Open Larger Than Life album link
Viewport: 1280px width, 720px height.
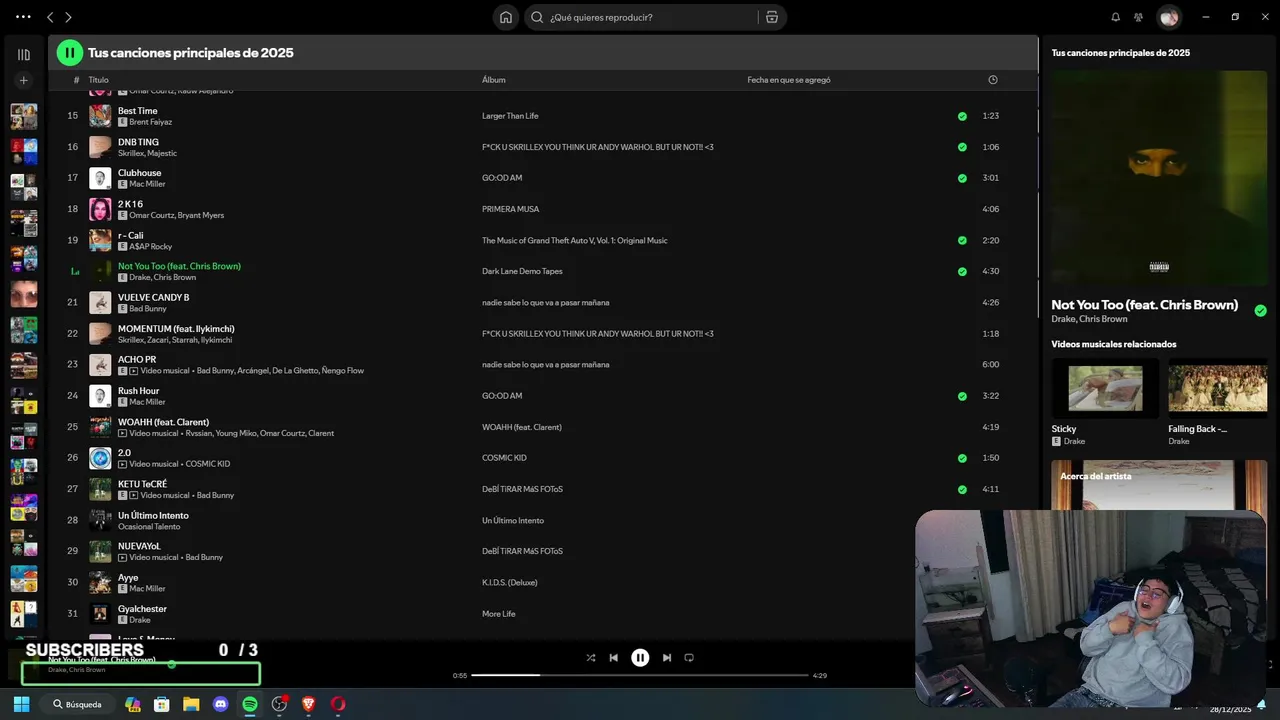[x=510, y=116]
